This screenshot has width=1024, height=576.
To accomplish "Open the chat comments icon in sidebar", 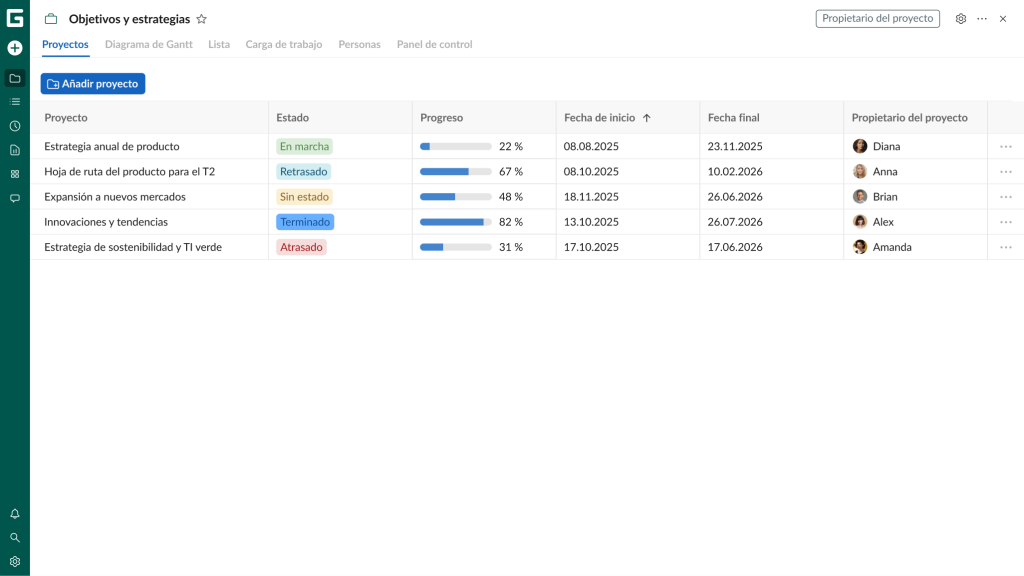I will point(15,199).
